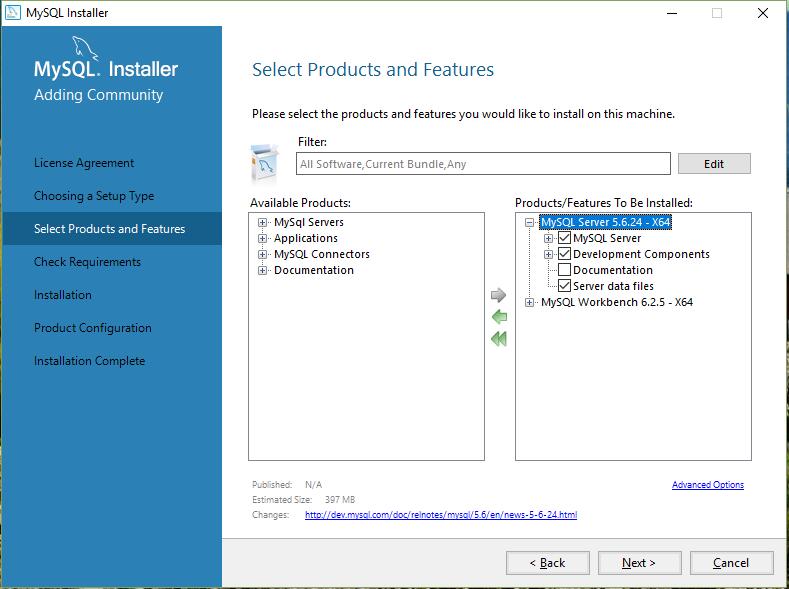Expand the MySQL Connectors node
Image resolution: width=789 pixels, height=589 pixels.
pos(263,255)
